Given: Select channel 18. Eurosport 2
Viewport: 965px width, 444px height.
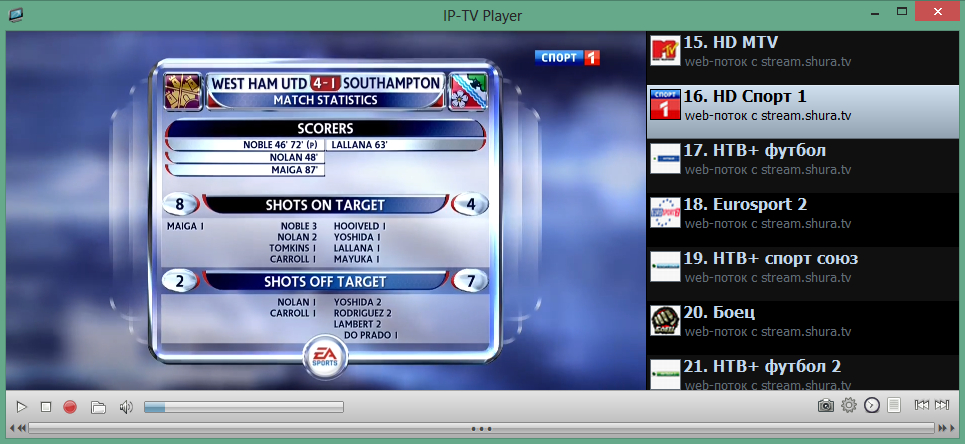Looking at the screenshot, I should (x=803, y=220).
